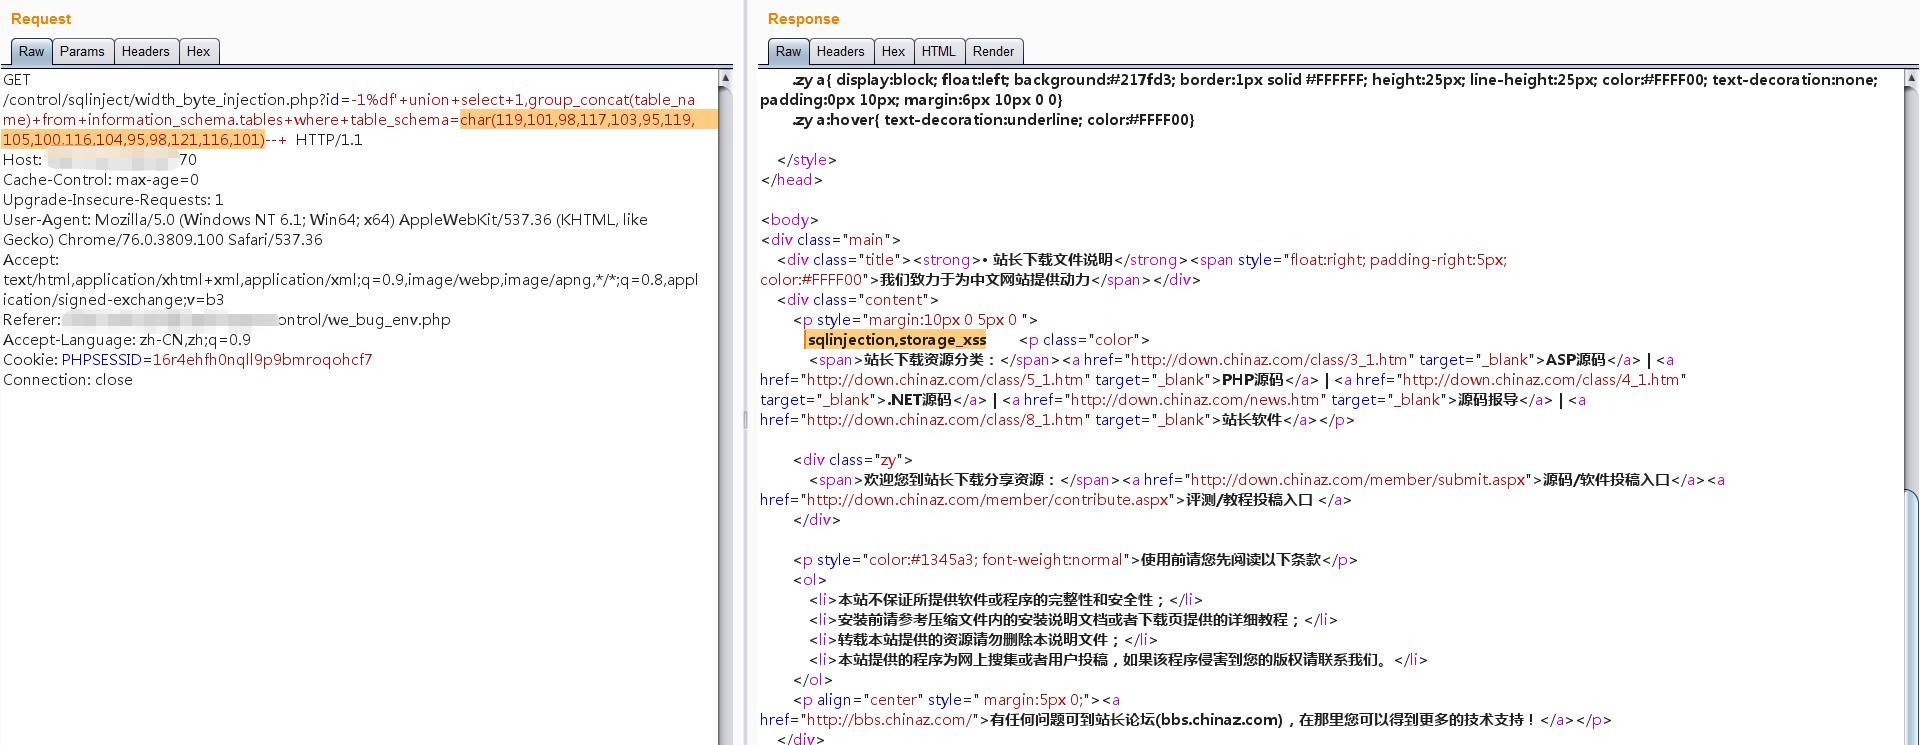Open the Response Render tab
Screen dimensions: 1920x745
click(994, 52)
